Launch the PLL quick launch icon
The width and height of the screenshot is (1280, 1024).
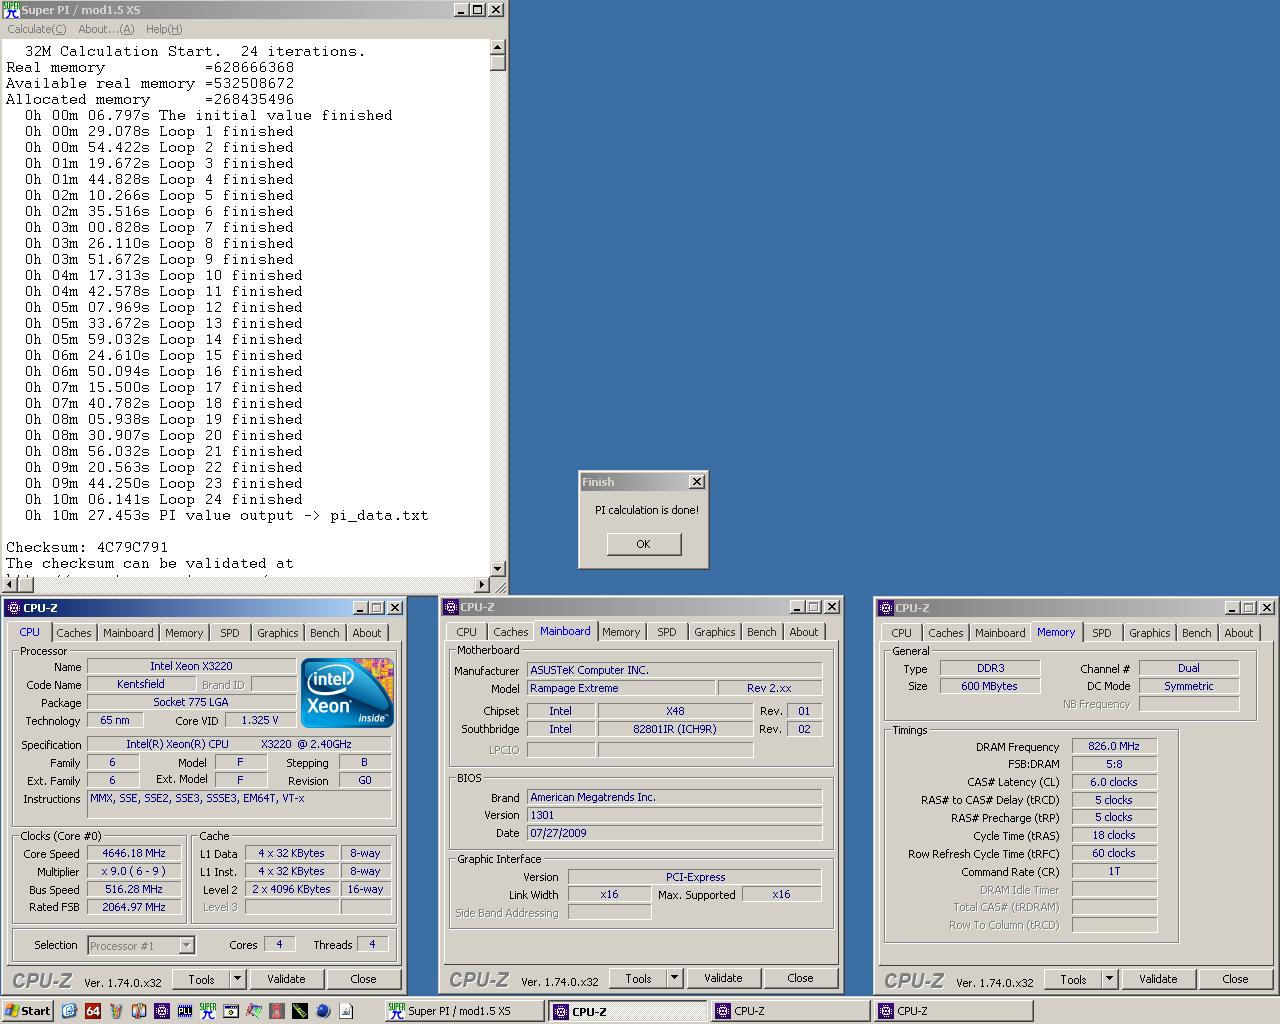(185, 1011)
